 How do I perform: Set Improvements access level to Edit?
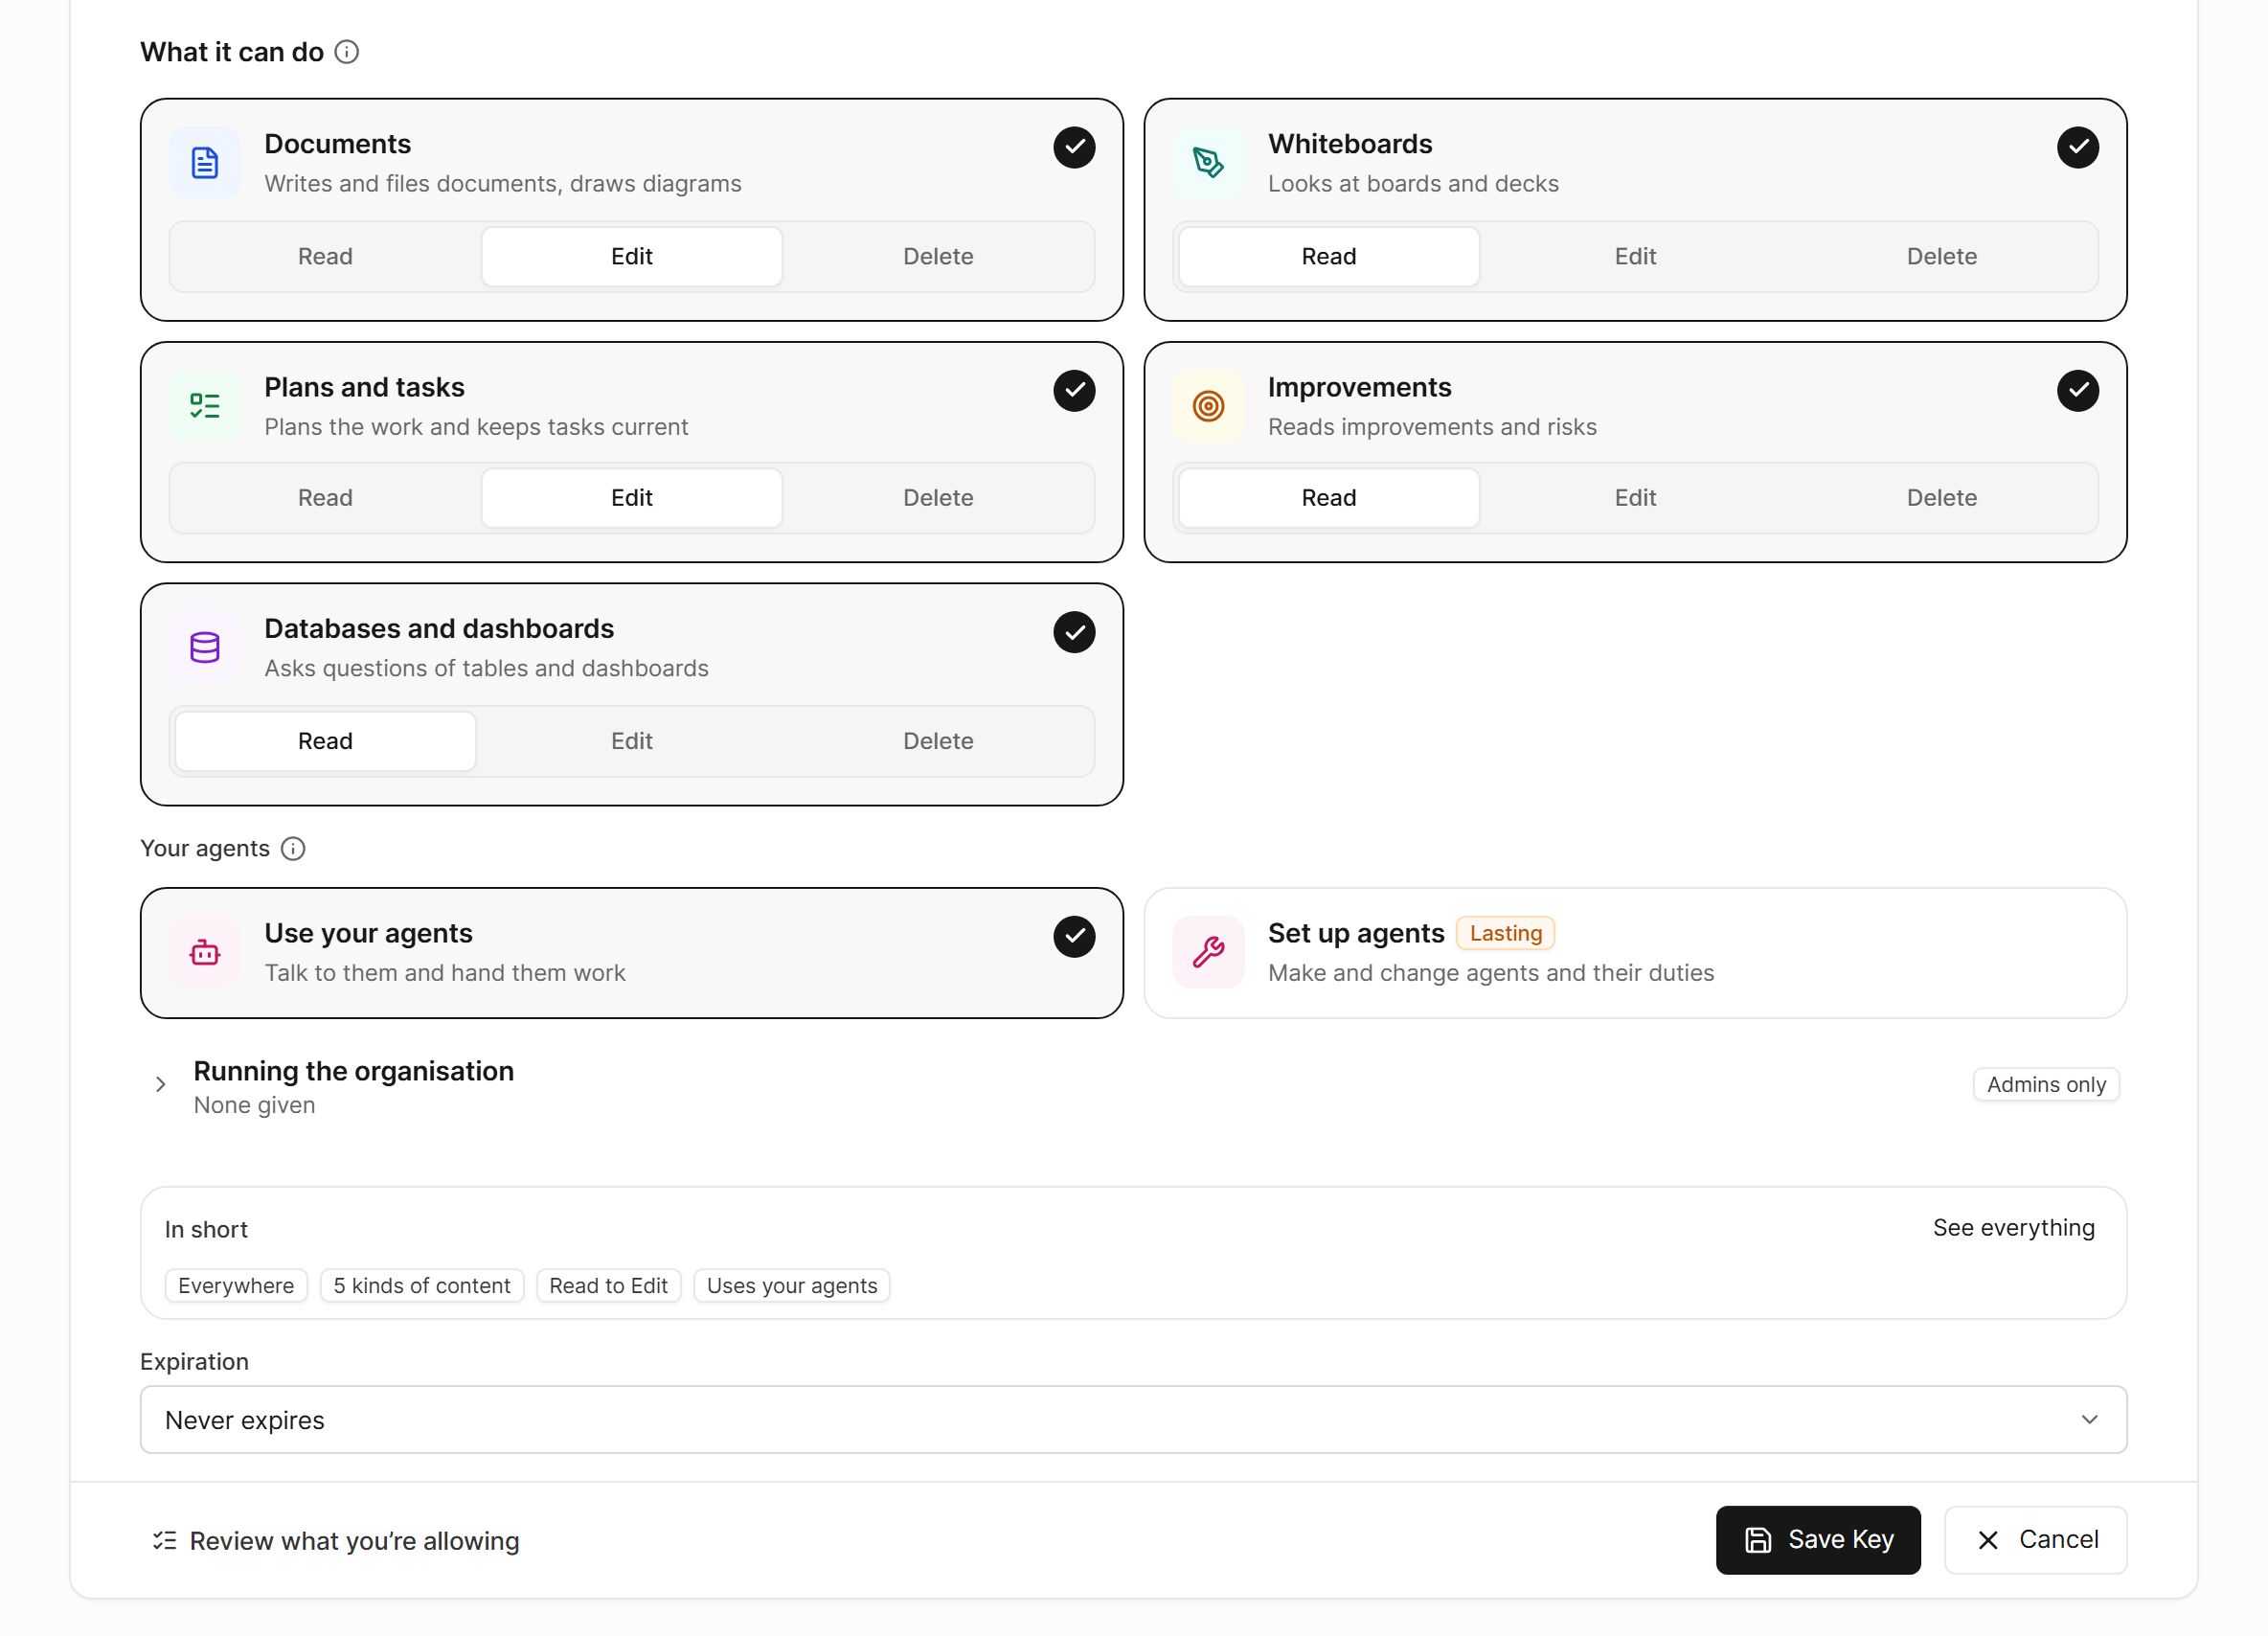pyautogui.click(x=1635, y=498)
